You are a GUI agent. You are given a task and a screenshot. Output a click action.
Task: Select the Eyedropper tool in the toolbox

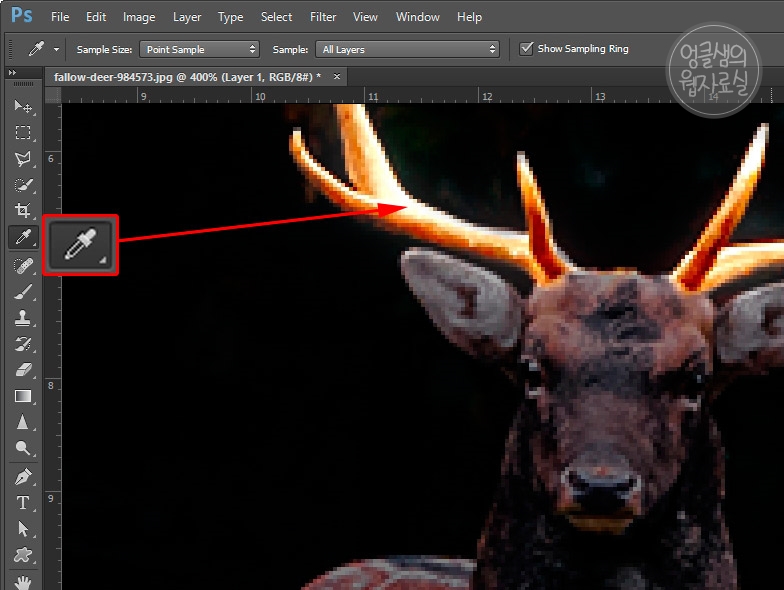[x=22, y=237]
